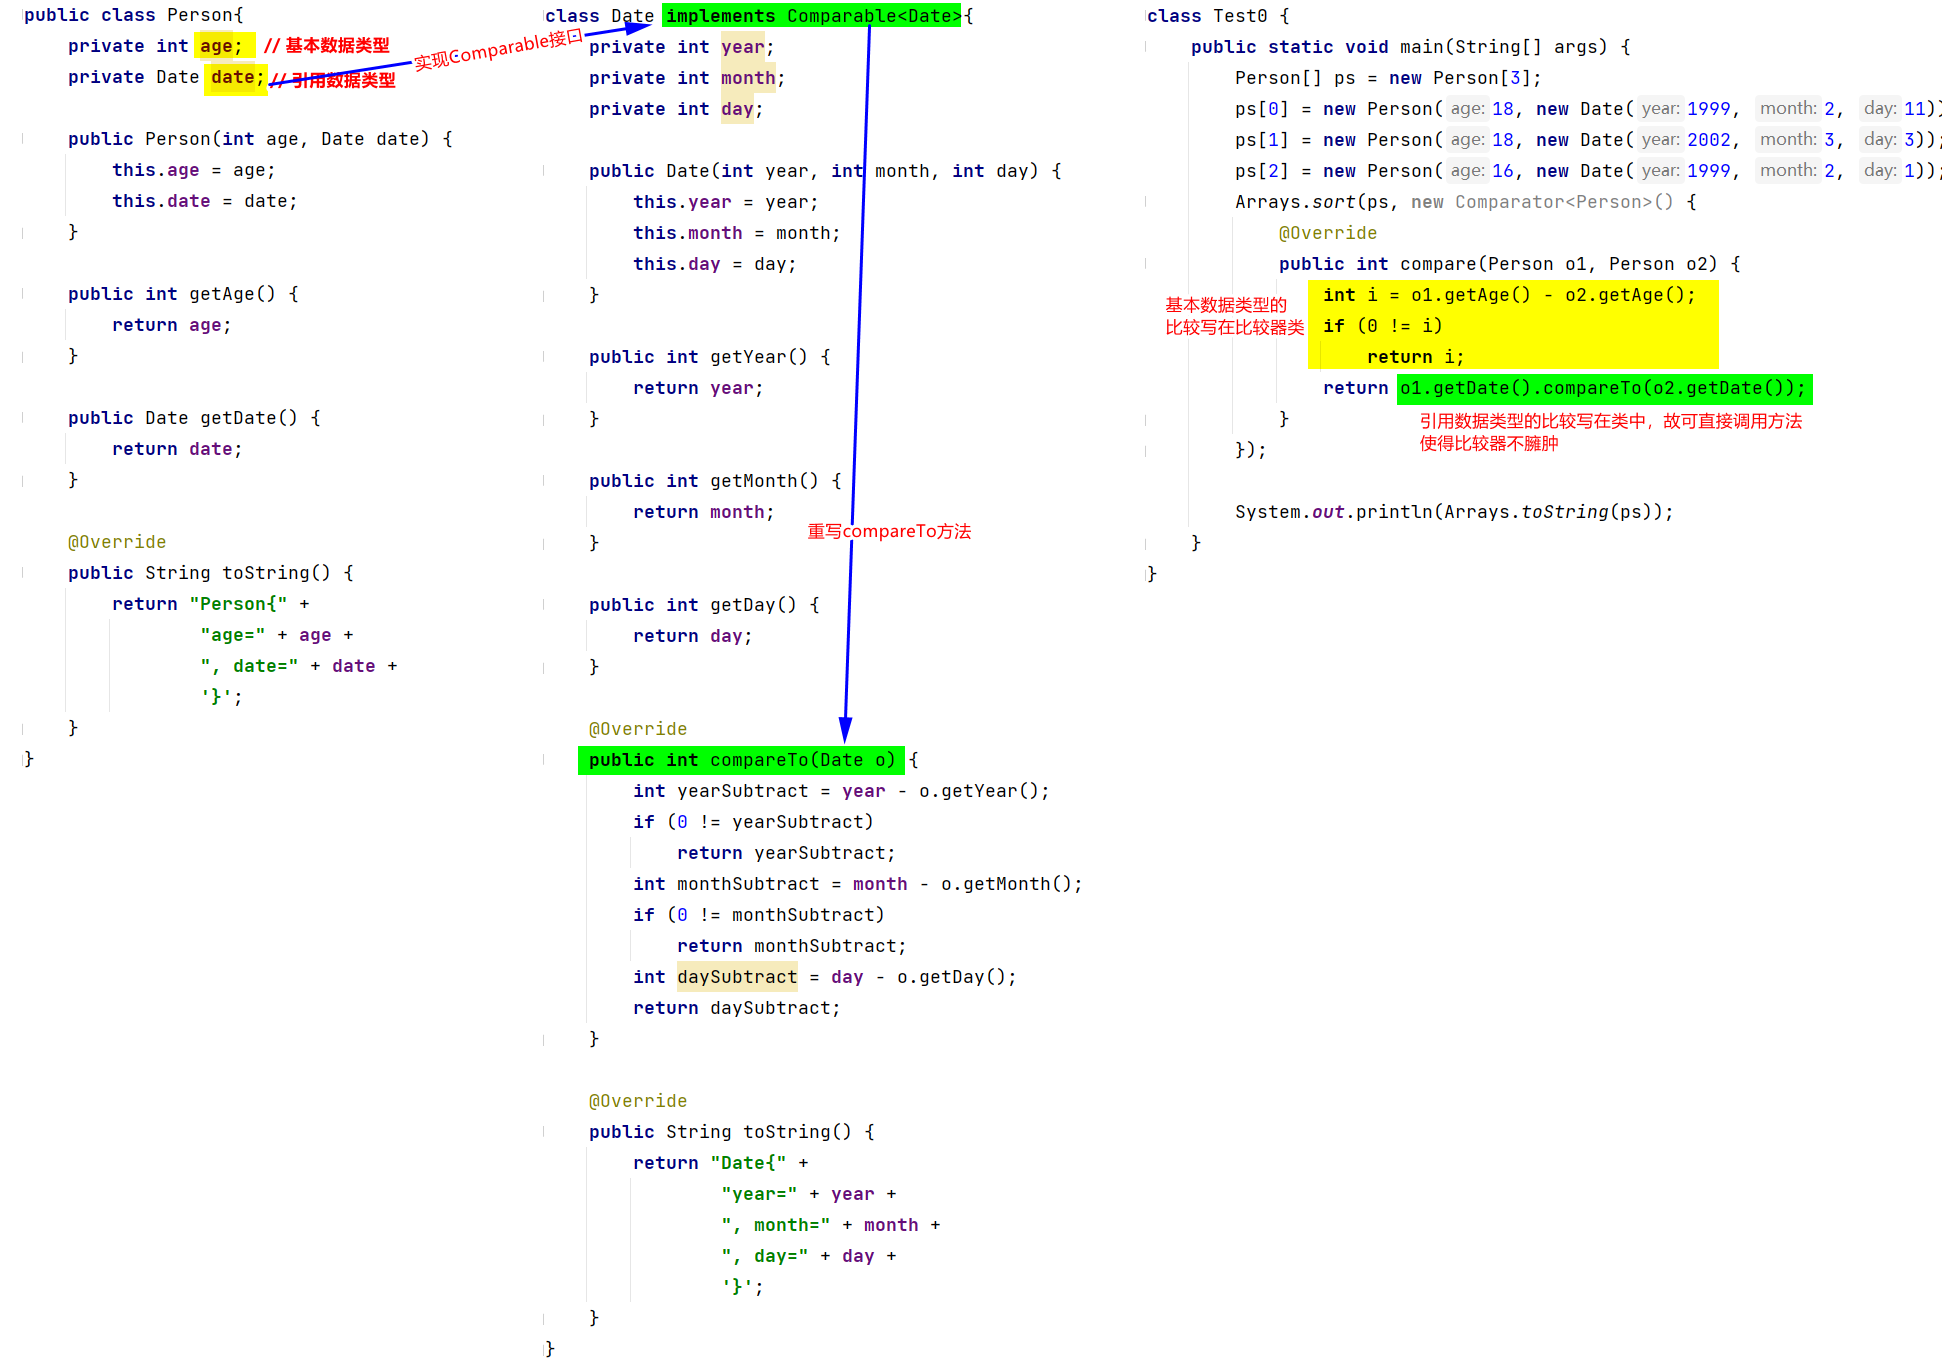Click "int monthSubtract = month - o.getMonth();"
1942x1365 pixels.
click(858, 884)
